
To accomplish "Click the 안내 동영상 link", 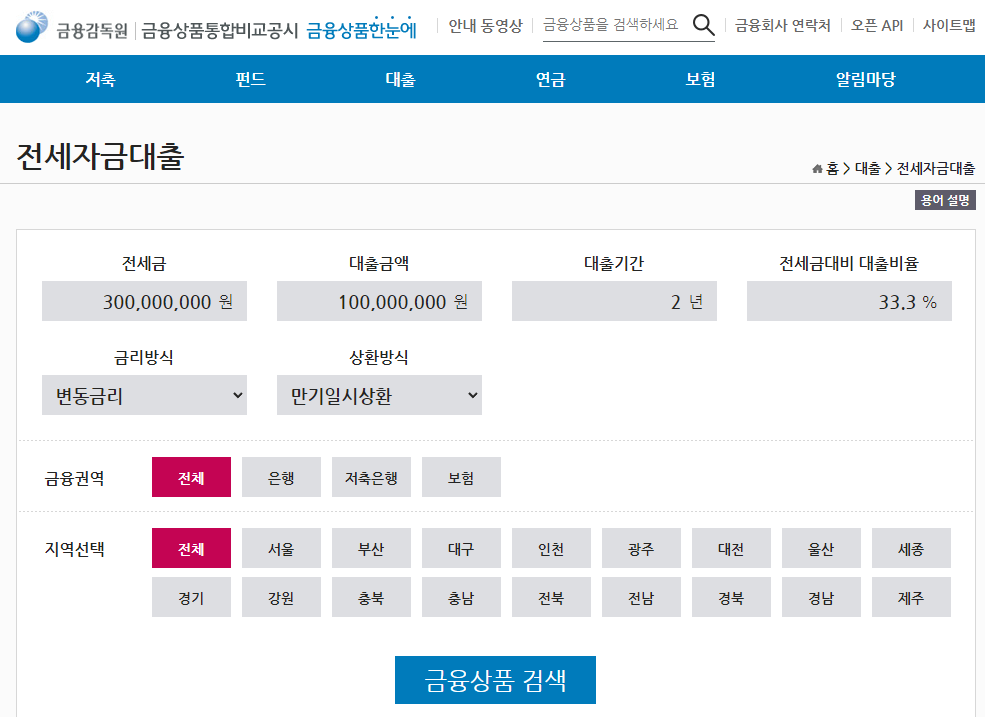I will pos(485,26).
